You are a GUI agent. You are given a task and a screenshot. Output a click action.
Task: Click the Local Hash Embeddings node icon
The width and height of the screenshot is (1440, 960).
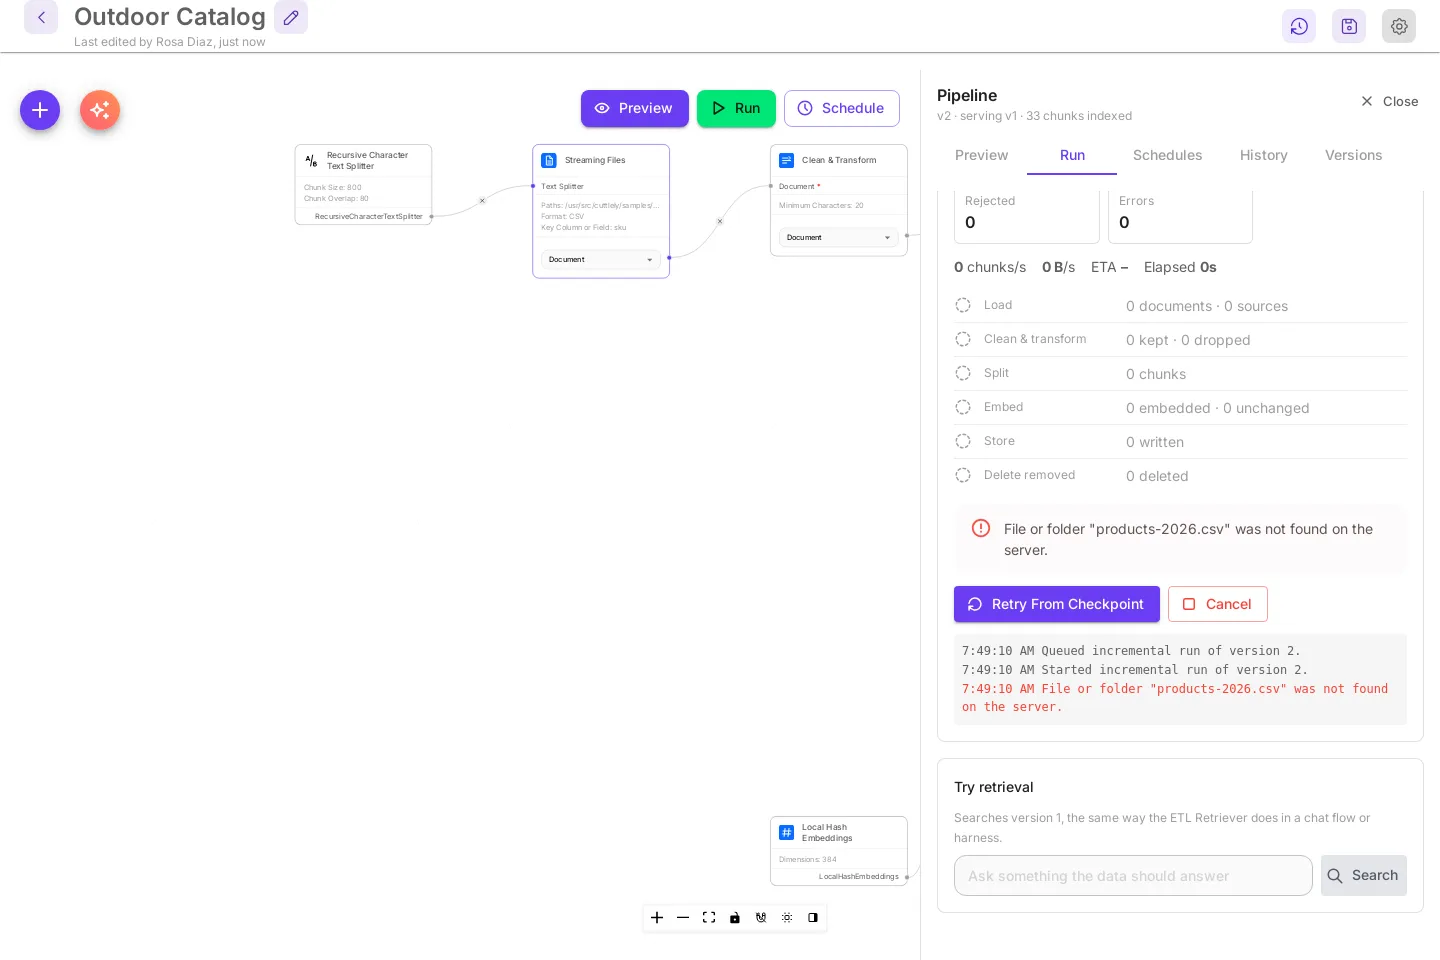(x=787, y=832)
